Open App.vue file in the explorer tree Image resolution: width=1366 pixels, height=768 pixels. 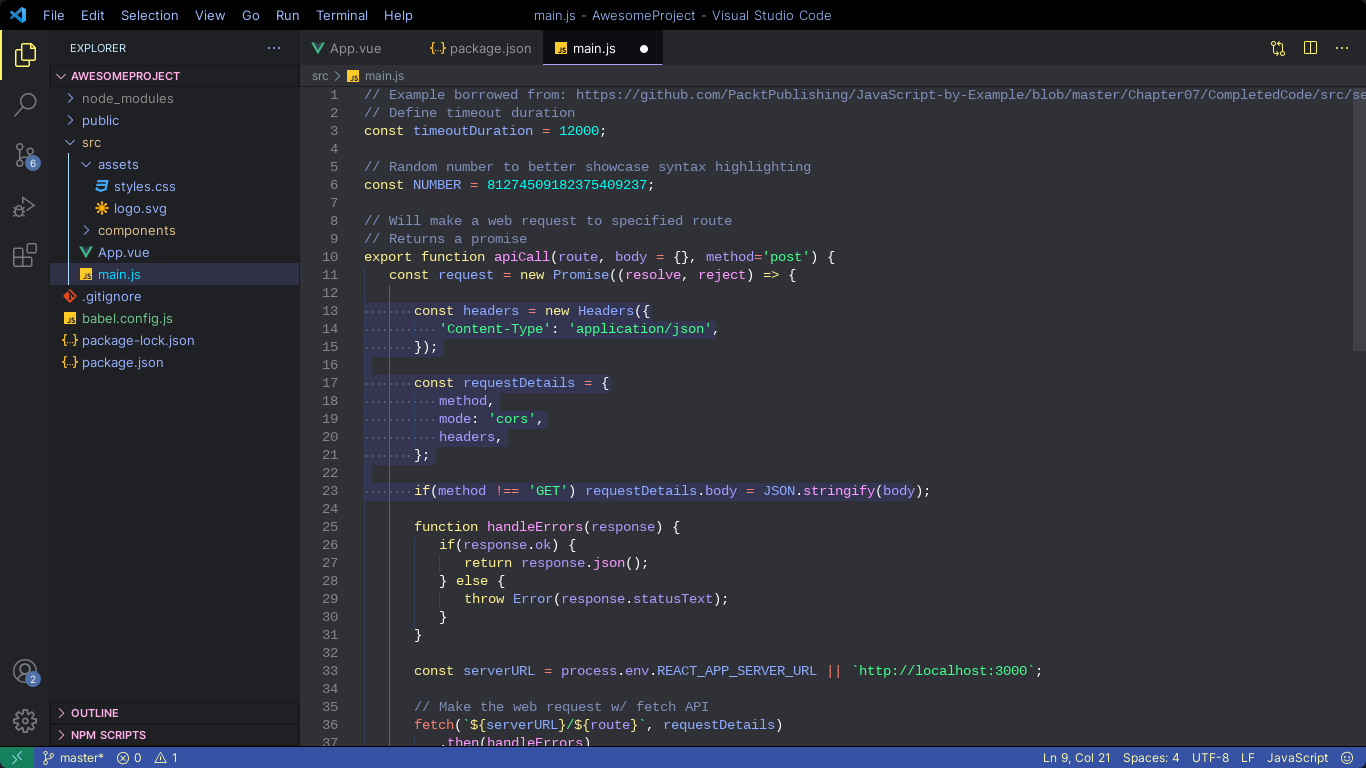tap(175, 252)
